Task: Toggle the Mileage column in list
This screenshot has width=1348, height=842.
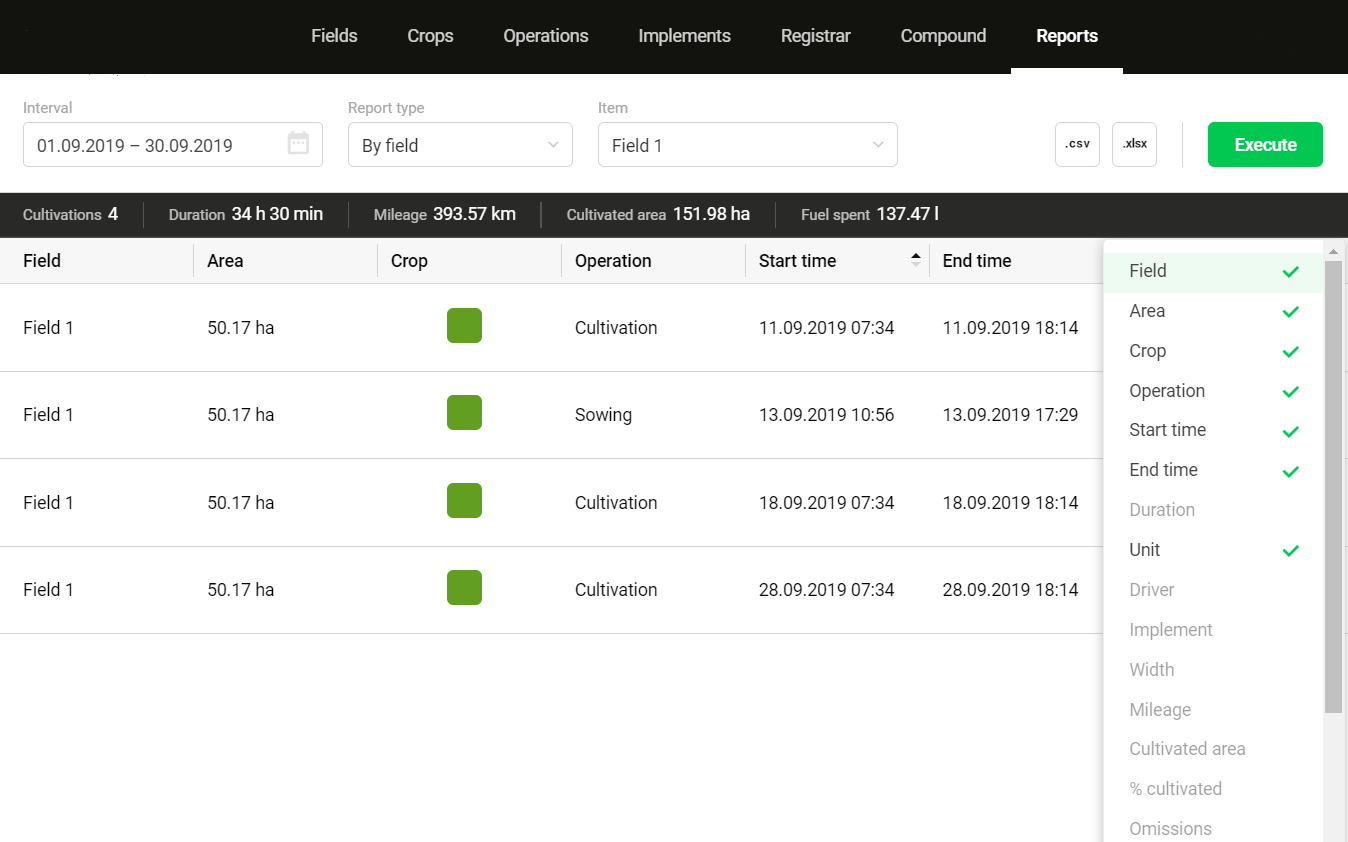Action: click(x=1160, y=710)
